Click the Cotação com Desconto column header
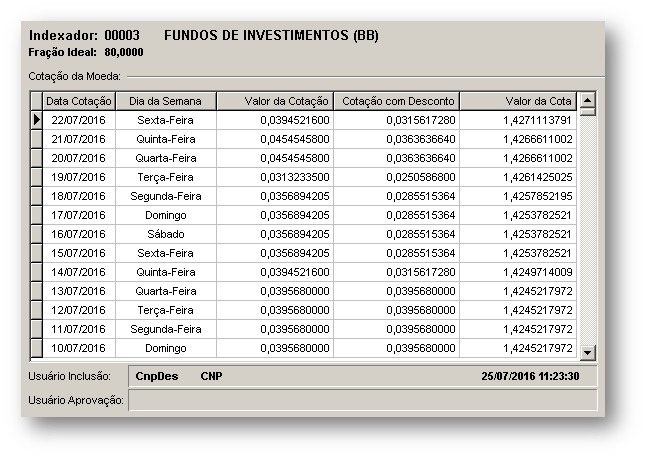Viewport: 647px width, 459px height. [397, 101]
